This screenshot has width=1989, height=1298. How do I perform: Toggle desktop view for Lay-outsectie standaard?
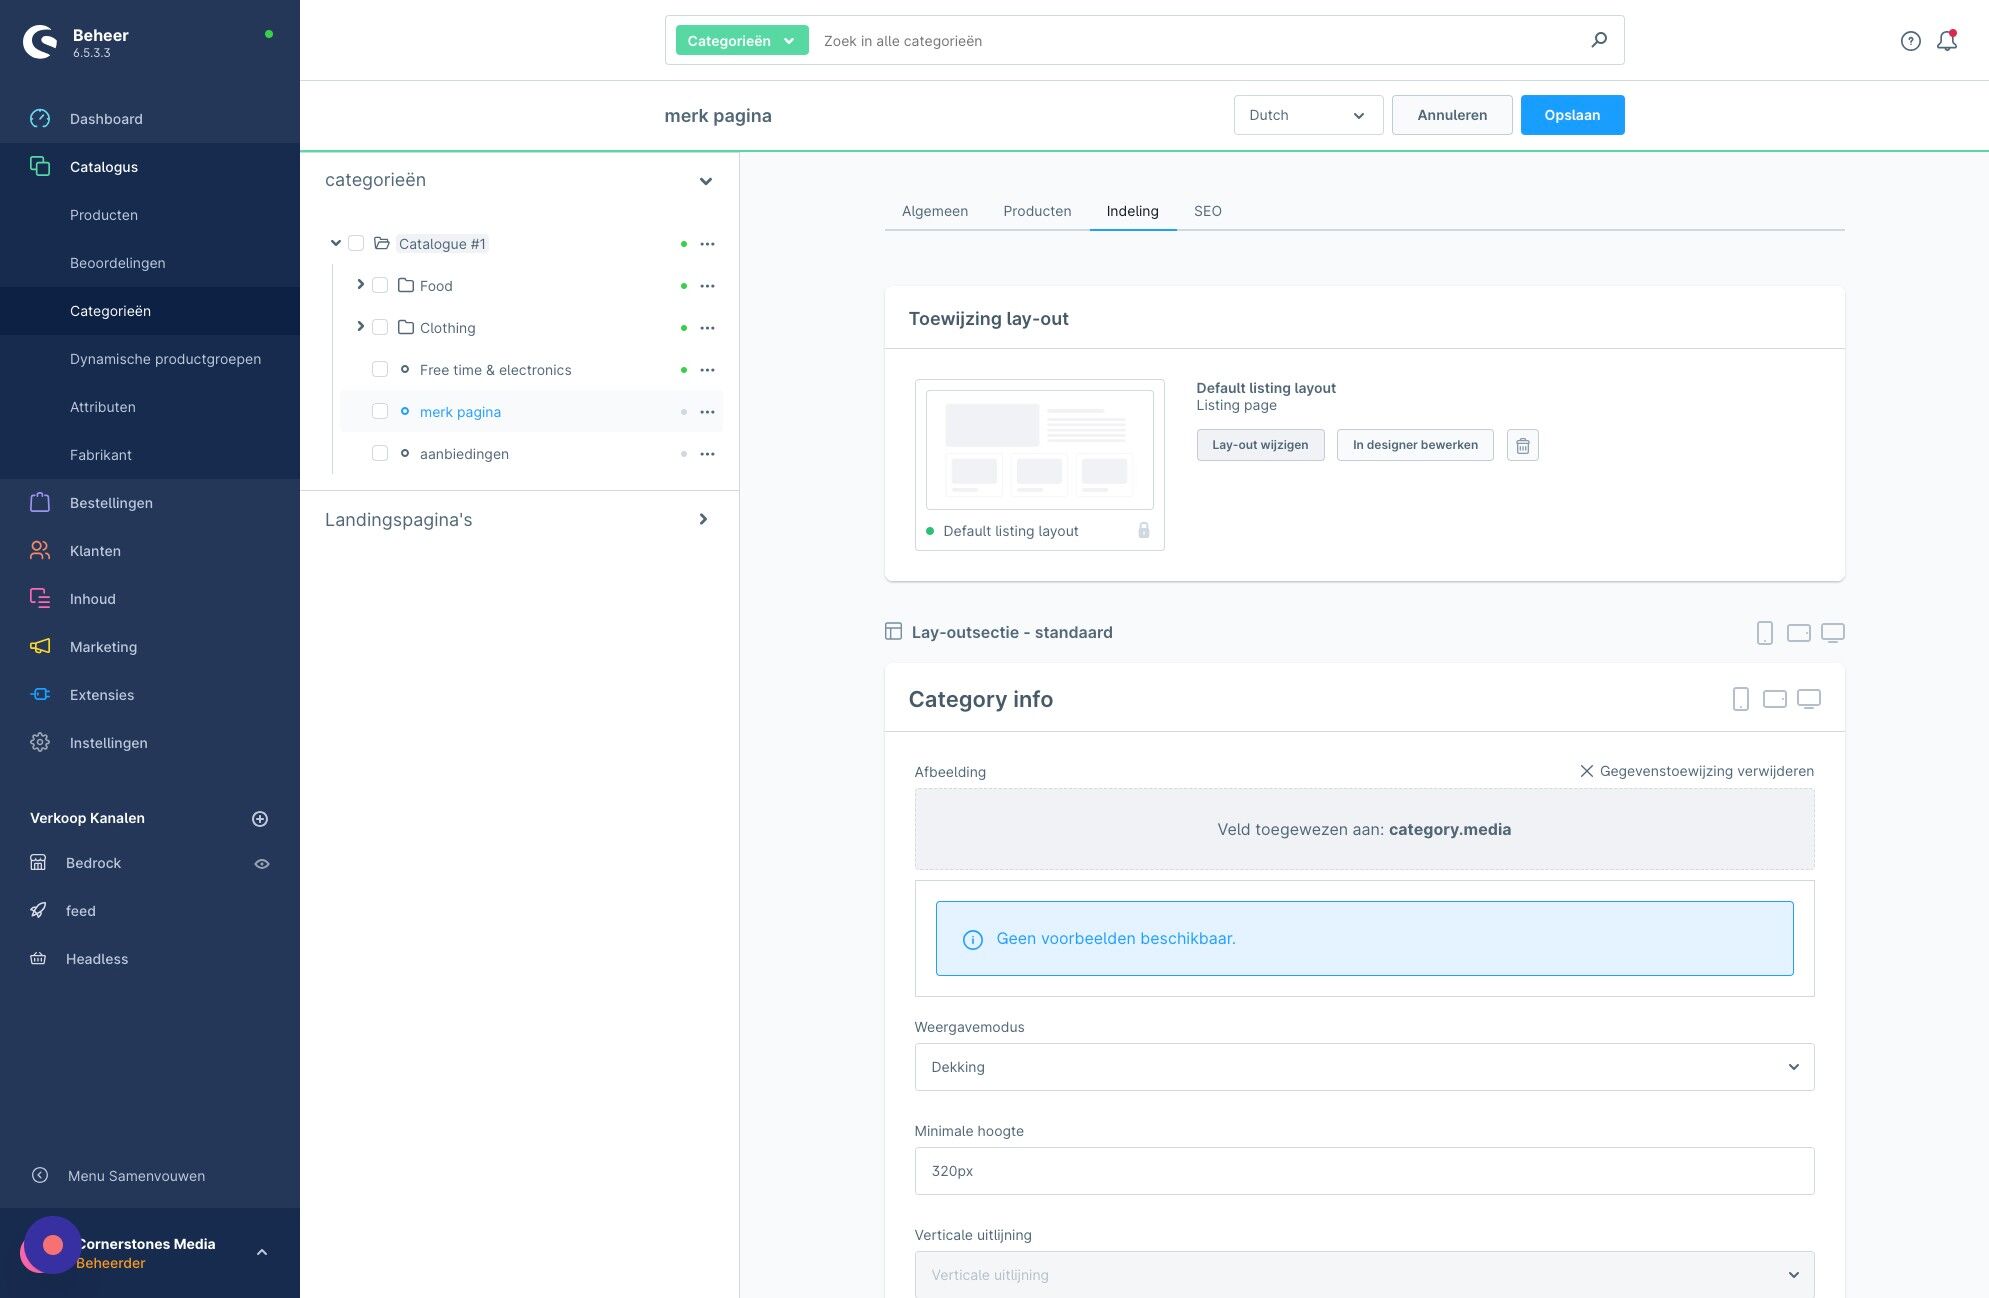(1832, 633)
